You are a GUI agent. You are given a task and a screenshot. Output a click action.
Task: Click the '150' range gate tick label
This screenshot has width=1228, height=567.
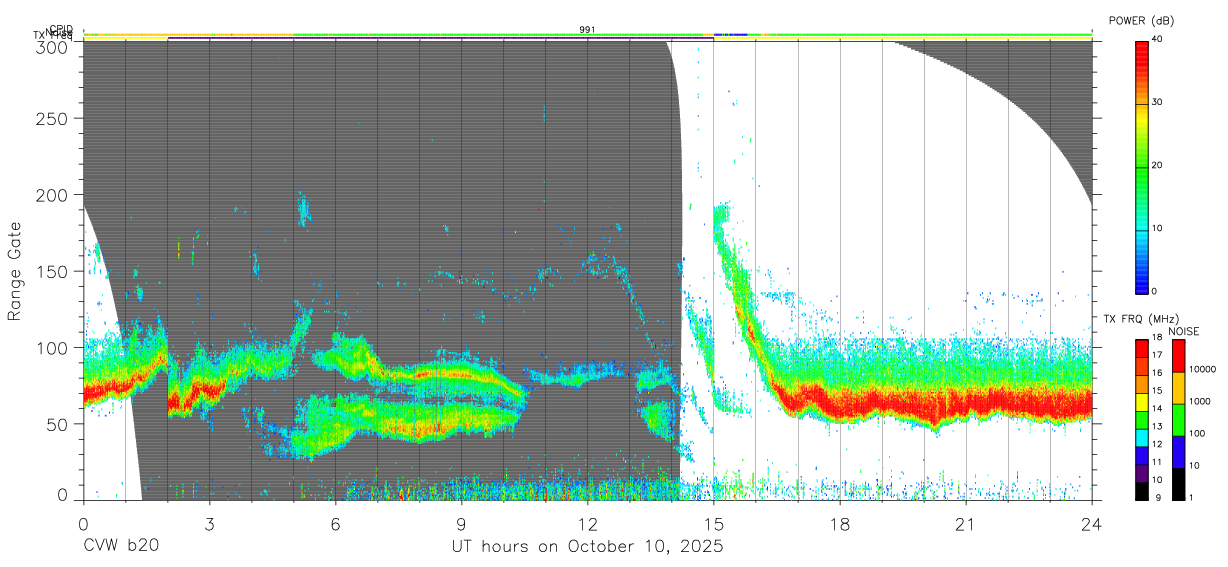54,271
